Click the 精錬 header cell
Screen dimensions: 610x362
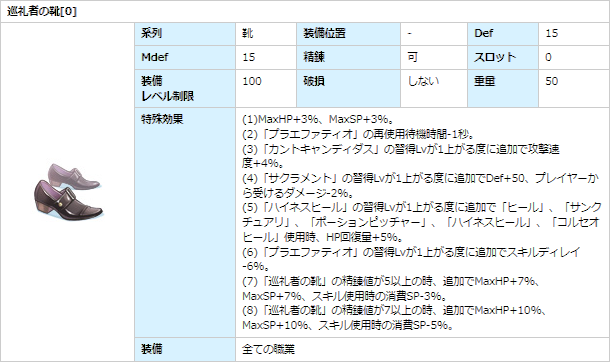tap(348, 57)
